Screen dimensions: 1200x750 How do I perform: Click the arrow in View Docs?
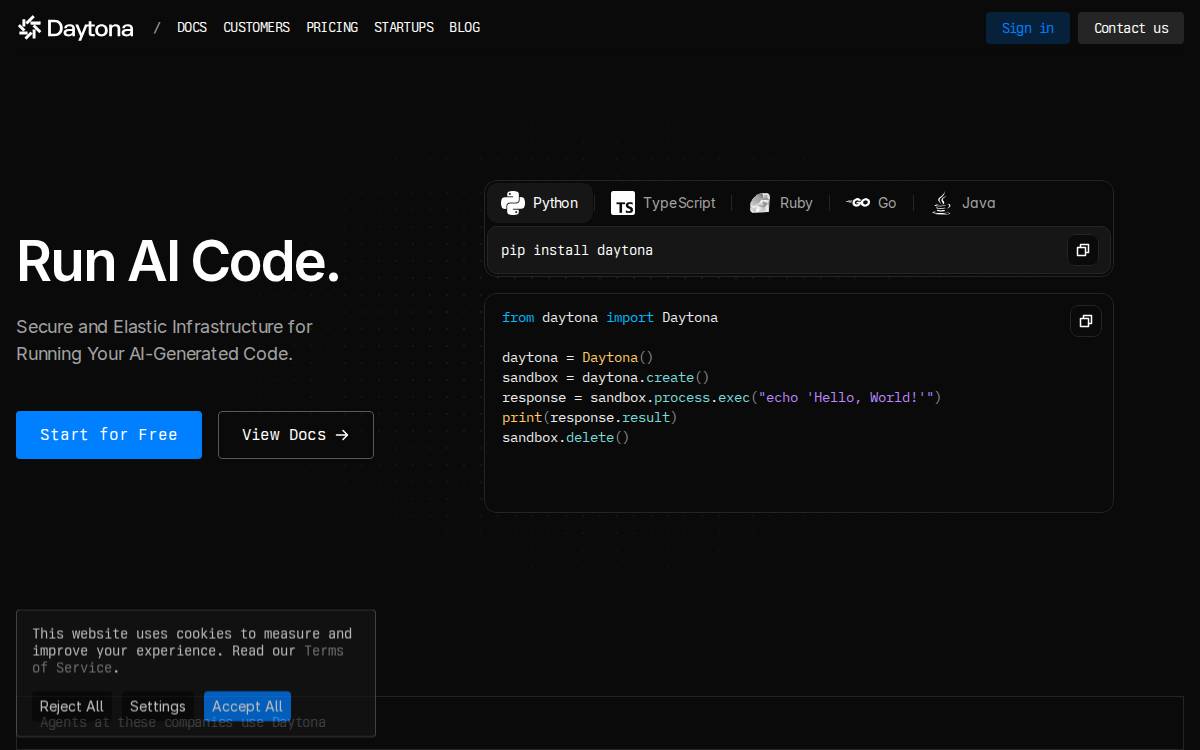tap(342, 435)
